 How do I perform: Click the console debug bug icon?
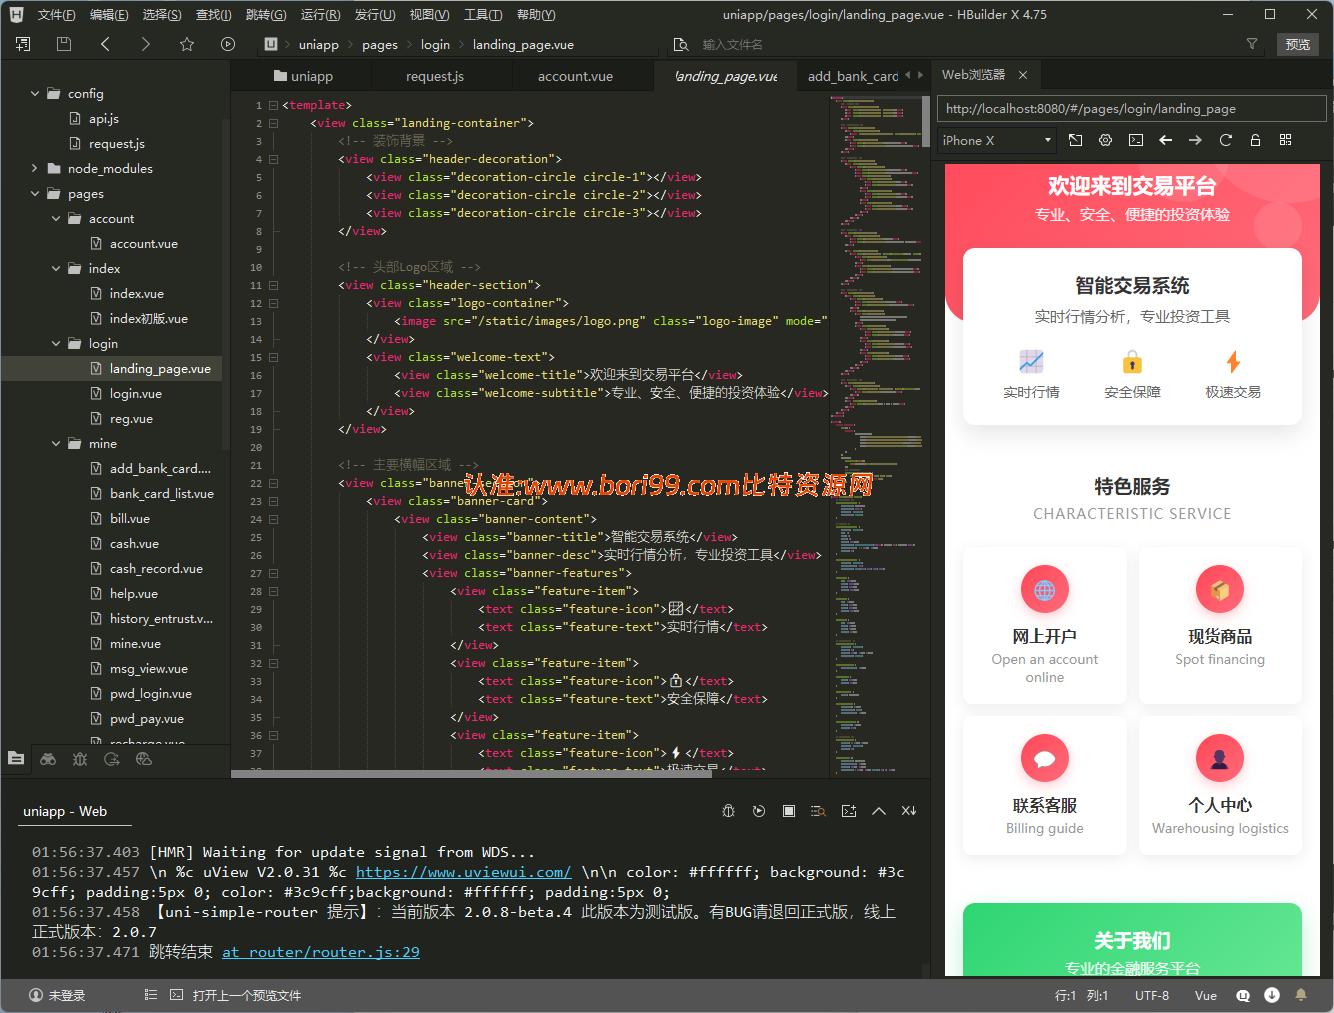[x=729, y=811]
